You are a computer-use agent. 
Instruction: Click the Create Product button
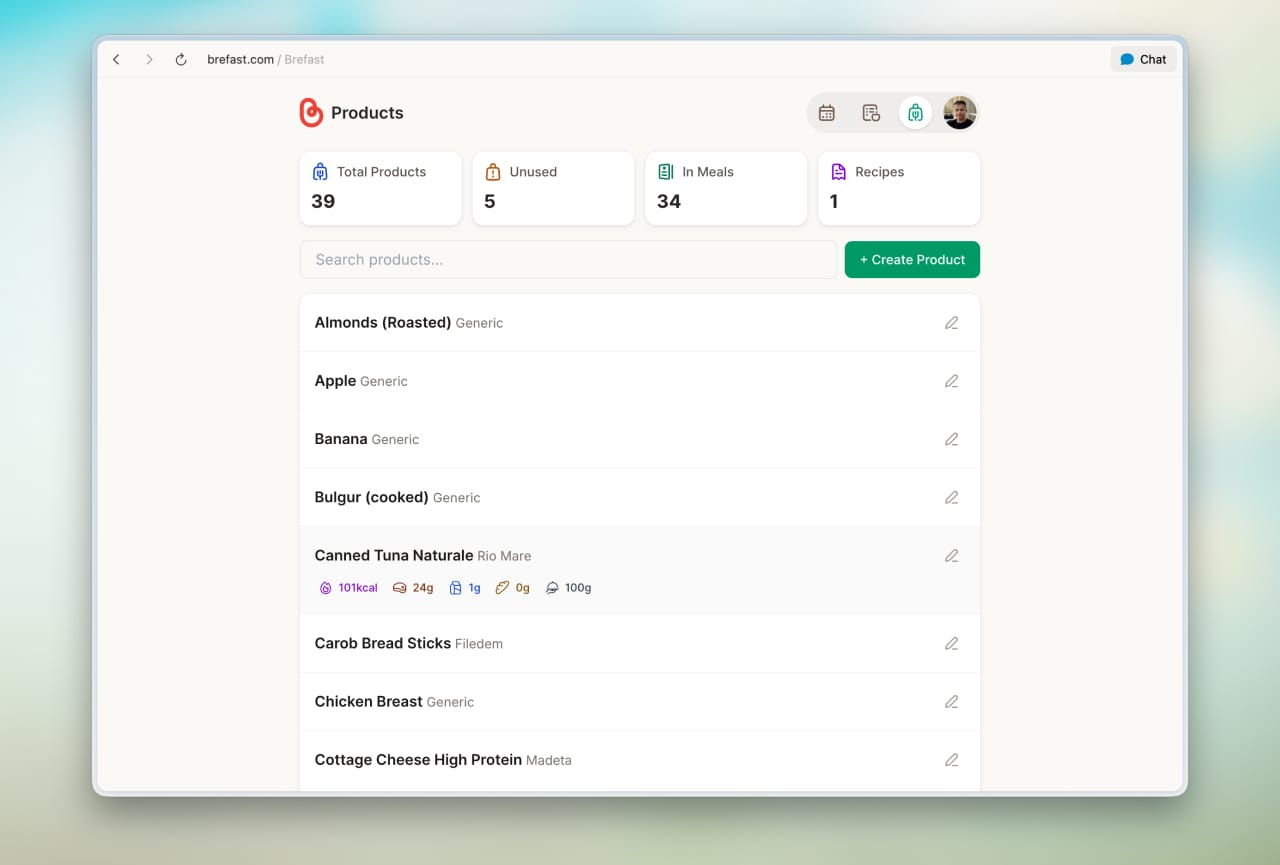912,260
